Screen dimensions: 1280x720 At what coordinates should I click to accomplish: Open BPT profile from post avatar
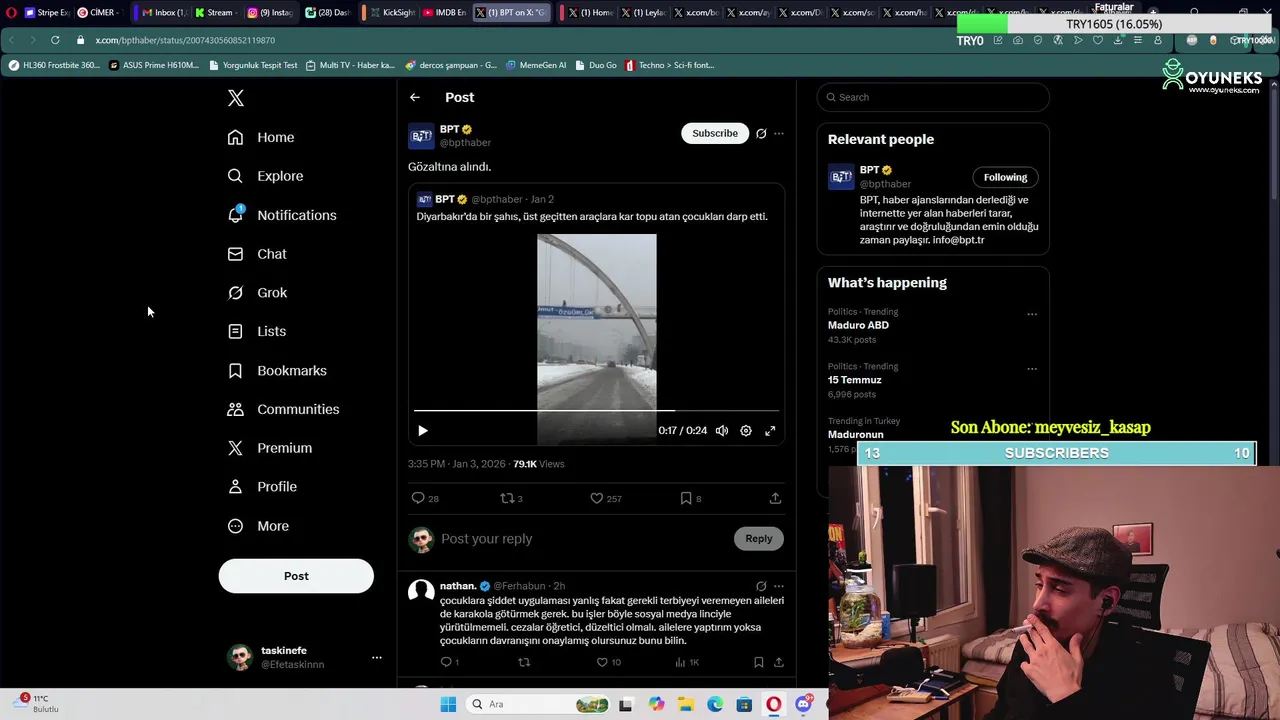click(421, 136)
